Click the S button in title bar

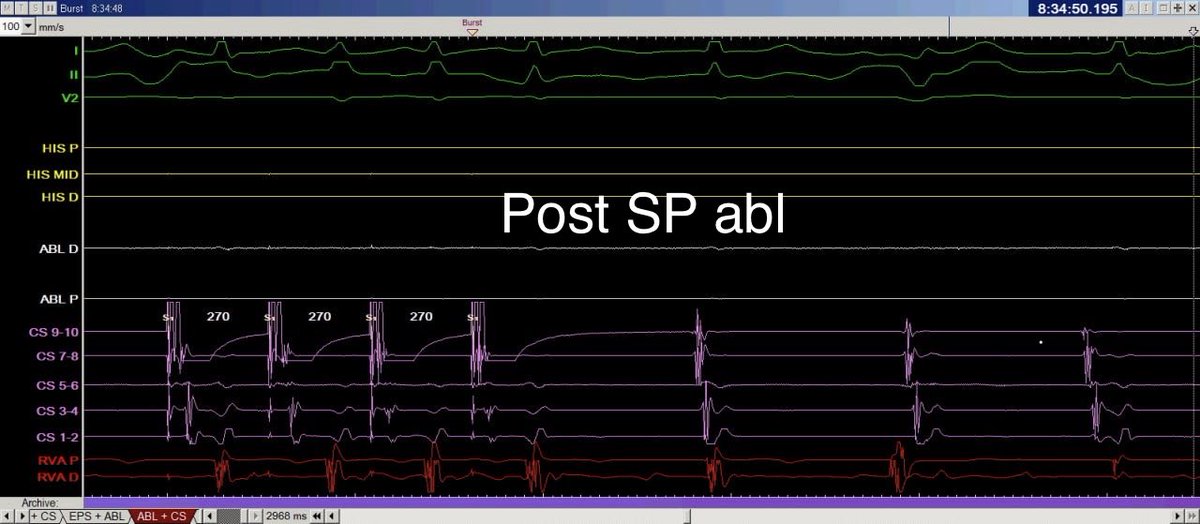[x=36, y=8]
